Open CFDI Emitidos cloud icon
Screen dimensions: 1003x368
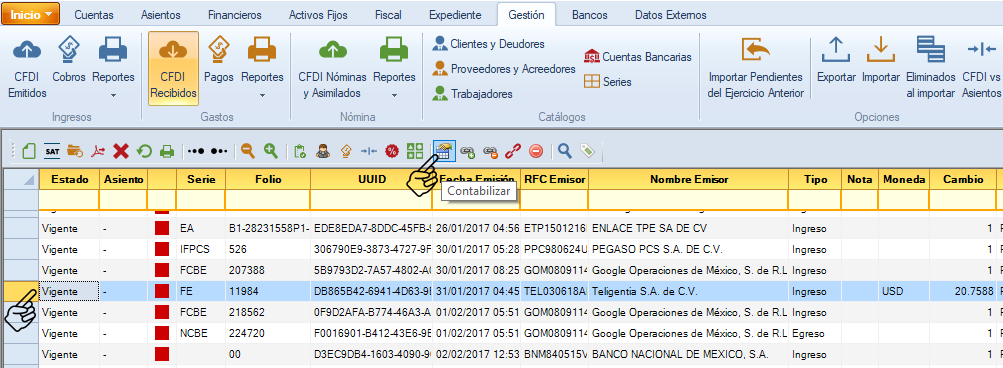[27, 49]
